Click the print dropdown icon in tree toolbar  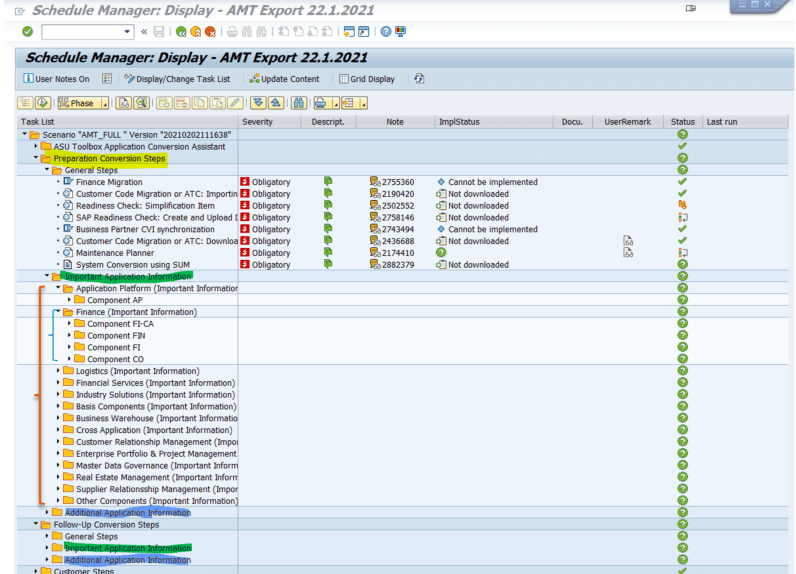click(x=325, y=103)
